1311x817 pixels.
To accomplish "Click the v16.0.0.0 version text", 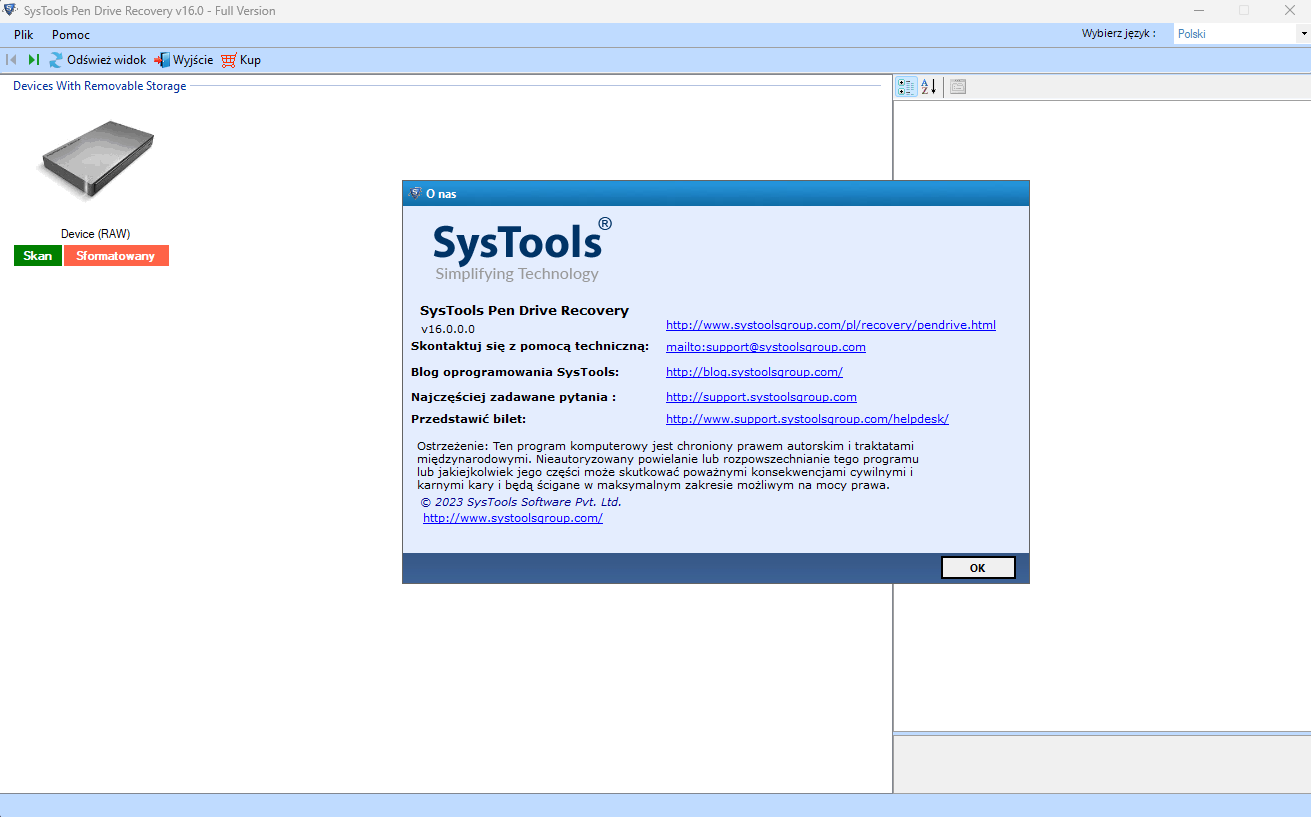I will pyautogui.click(x=448, y=329).
